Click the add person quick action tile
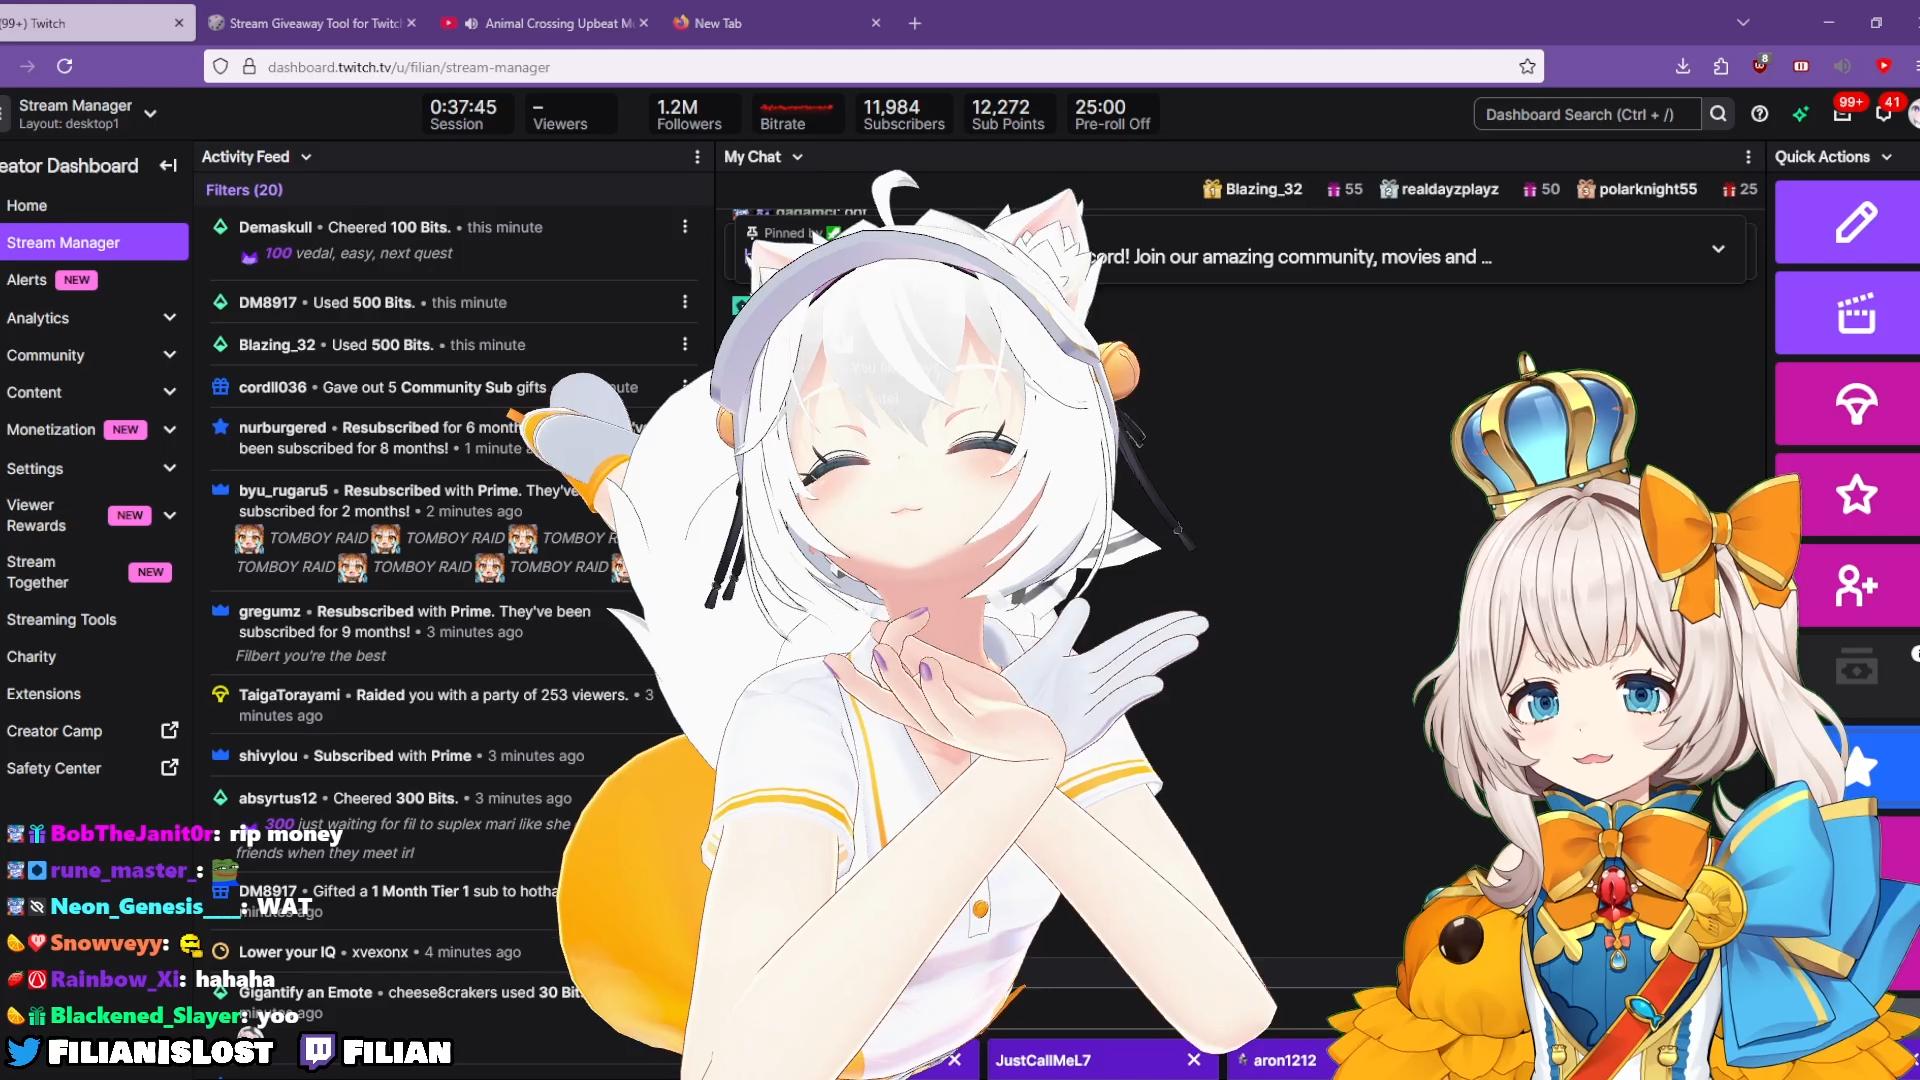1920x1080 pixels. pyautogui.click(x=1856, y=585)
